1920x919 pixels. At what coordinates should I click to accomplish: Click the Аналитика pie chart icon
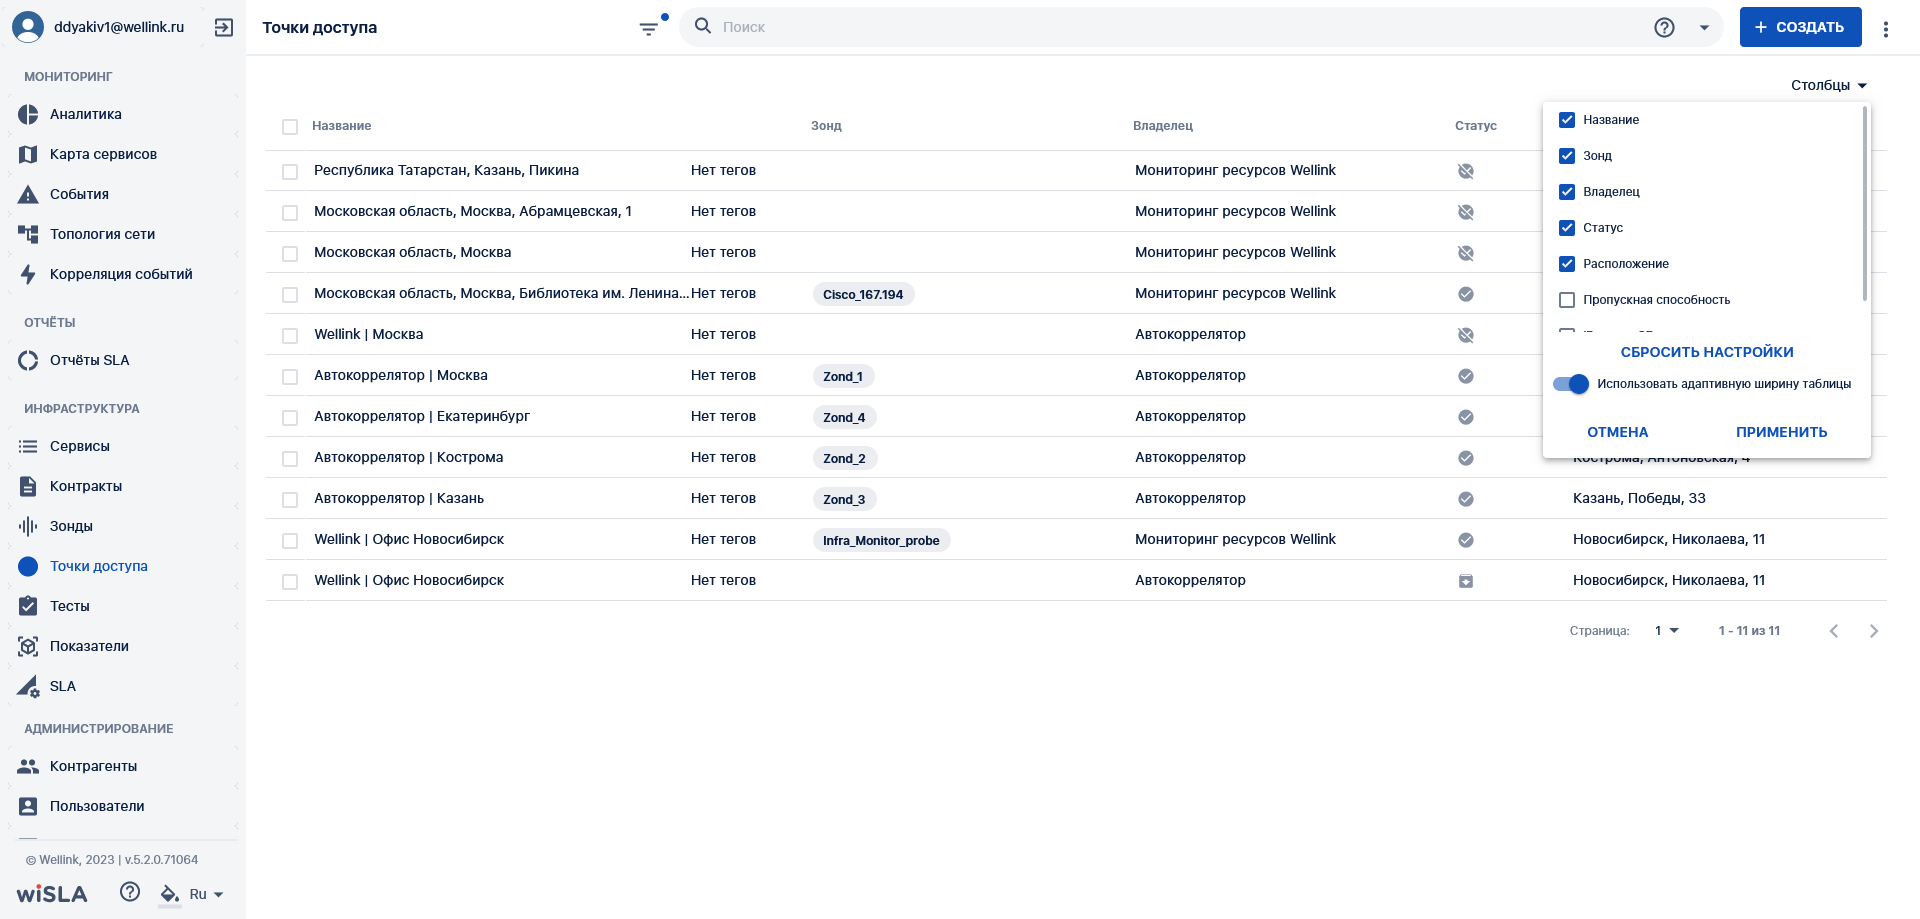pos(28,114)
